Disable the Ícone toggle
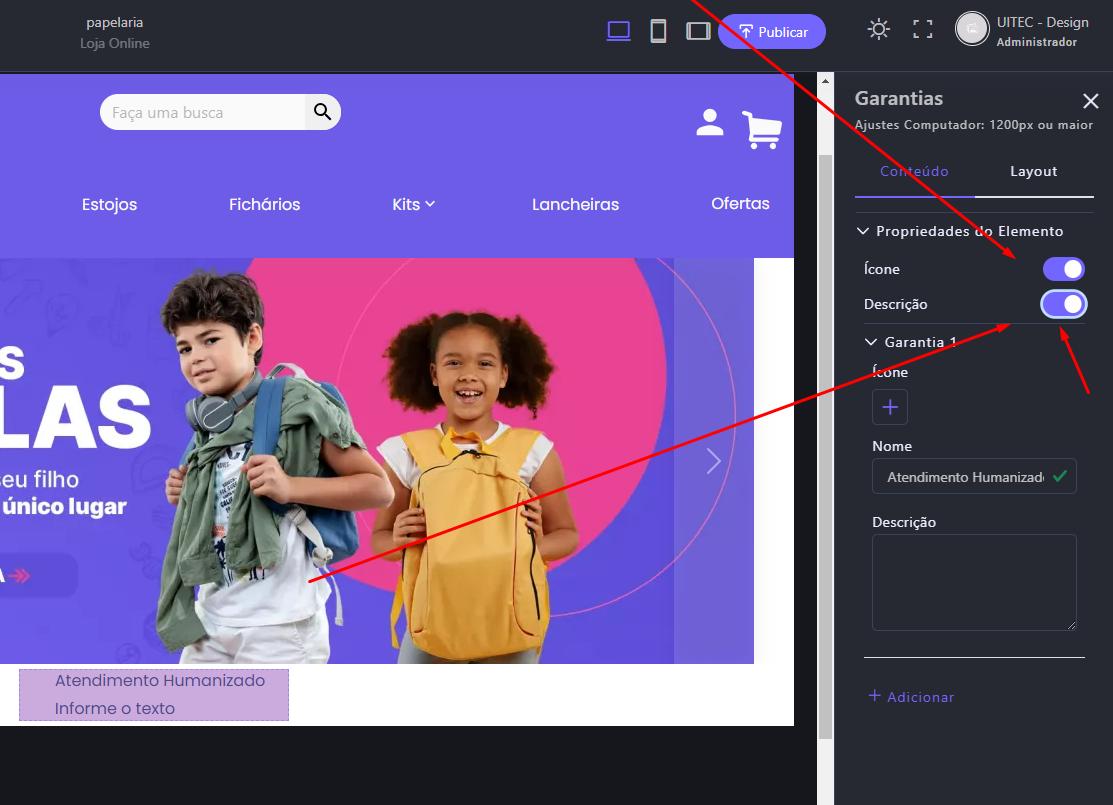Viewport: 1113px width, 805px height. click(1064, 269)
